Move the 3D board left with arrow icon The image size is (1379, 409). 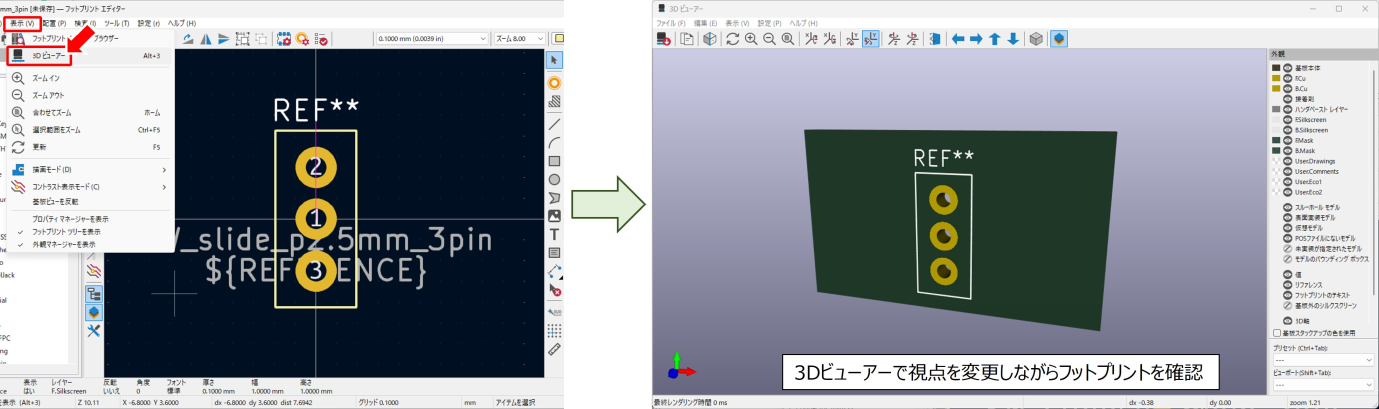tap(957, 39)
